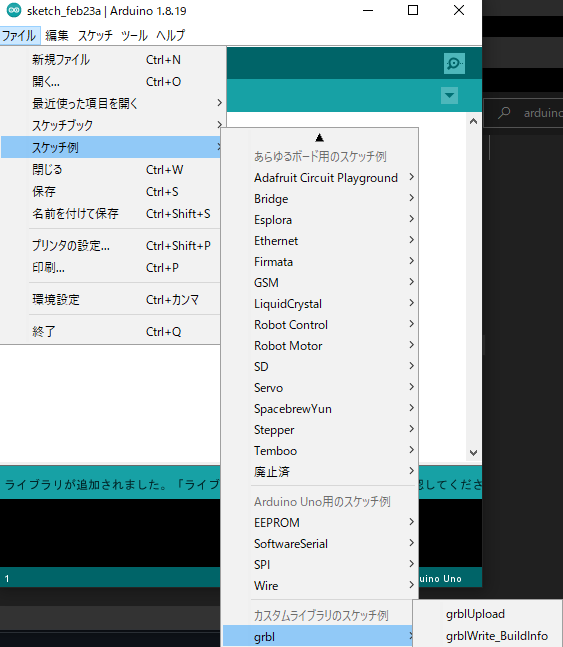Open 環境設定 preferences entry

[111, 300]
